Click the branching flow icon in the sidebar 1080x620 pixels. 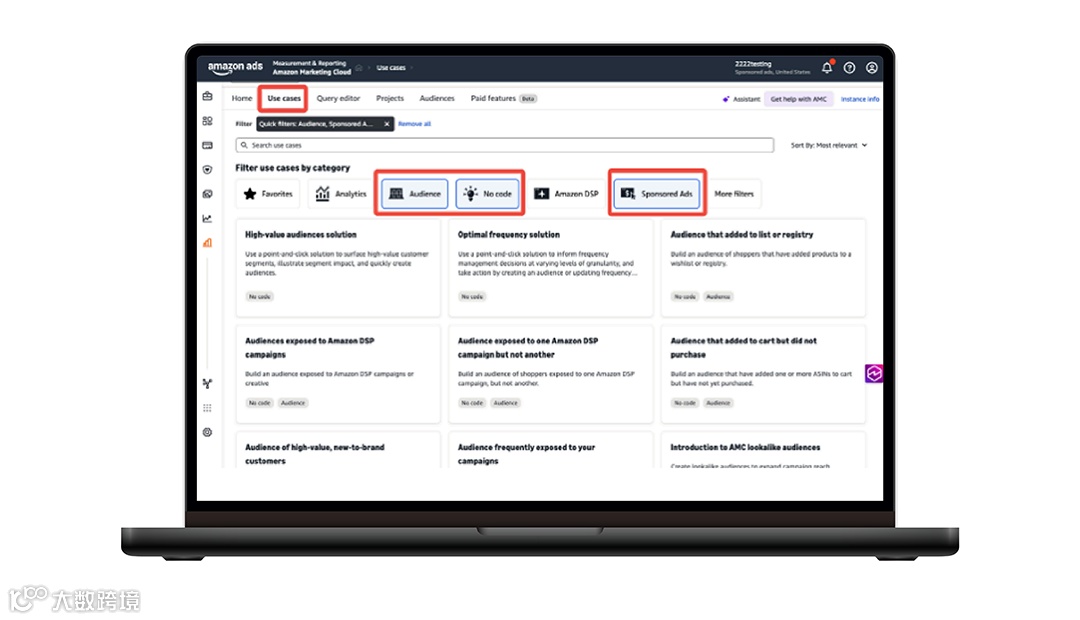click(x=207, y=384)
